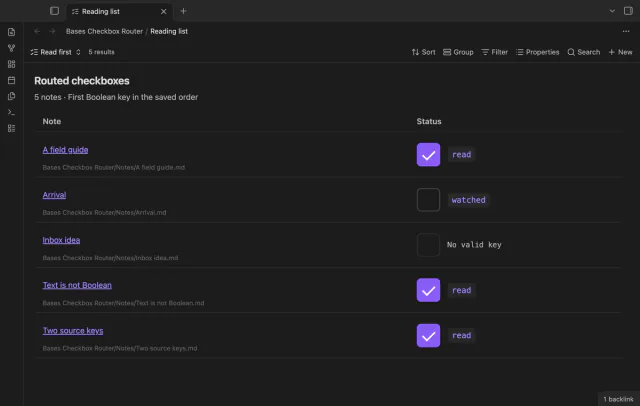Open Bases Checkbox Router breadcrumb

coord(104,31)
